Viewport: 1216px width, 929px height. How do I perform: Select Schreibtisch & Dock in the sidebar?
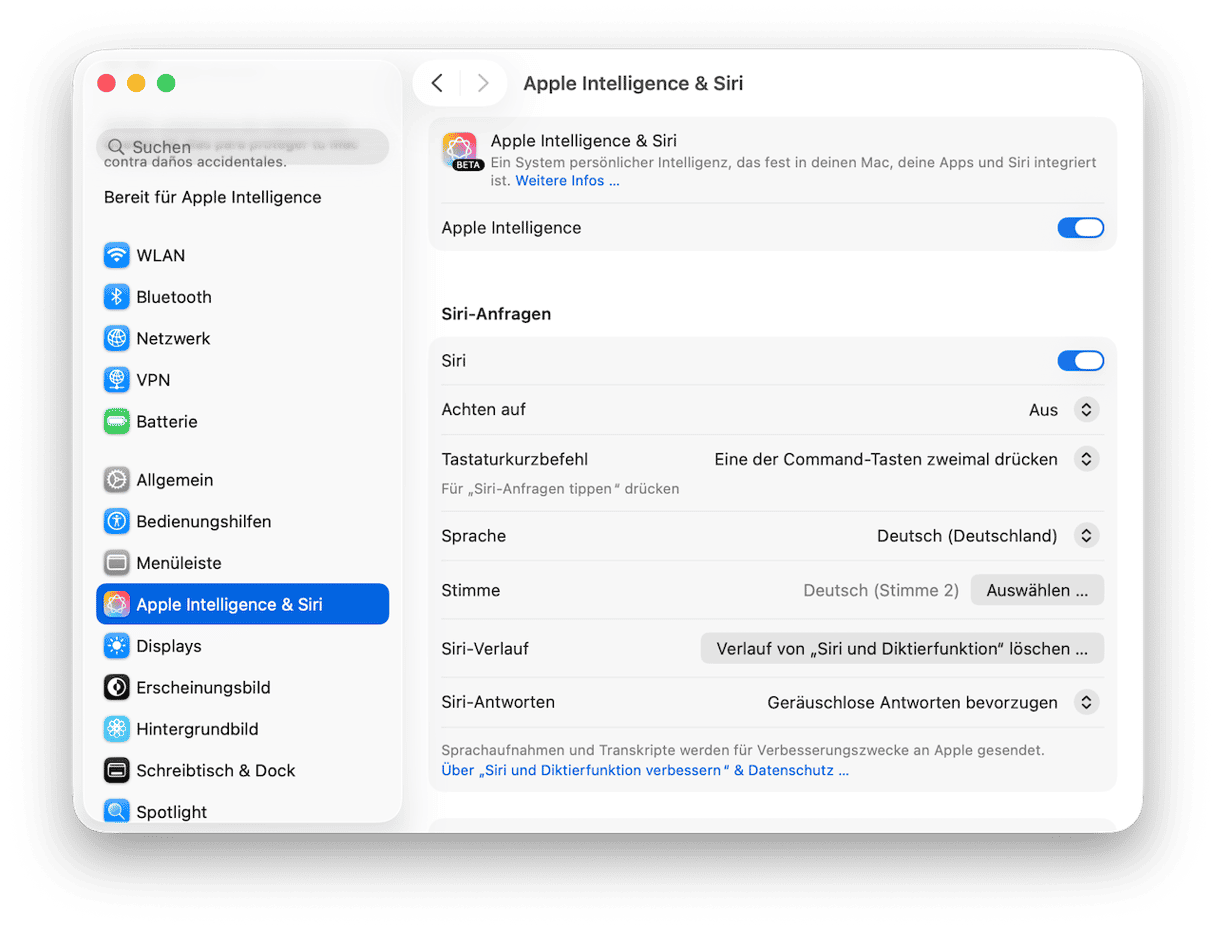point(117,770)
